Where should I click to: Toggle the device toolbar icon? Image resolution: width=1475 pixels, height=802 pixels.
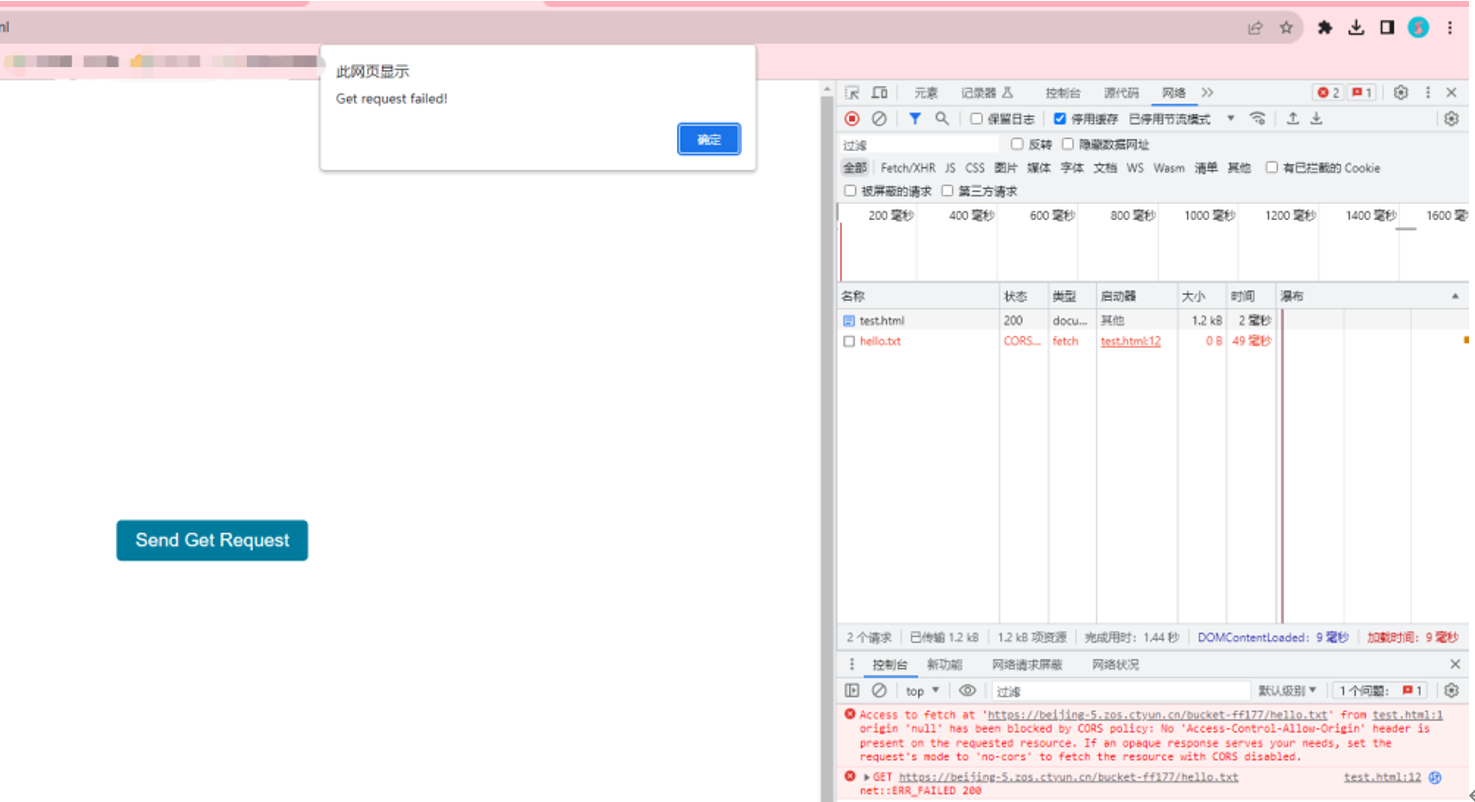[879, 93]
